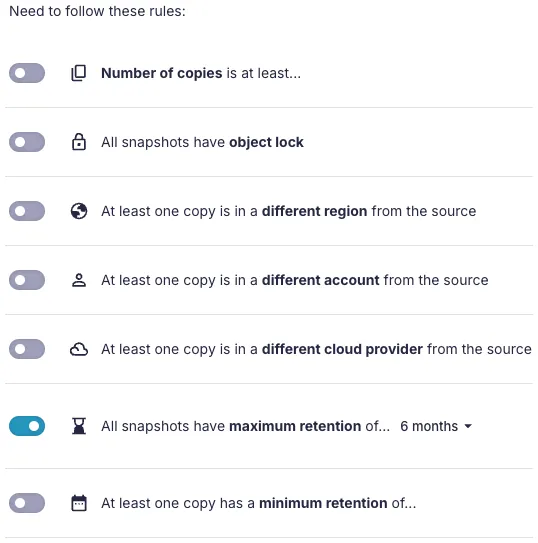Click the caret arrow next to 6 months
The width and height of the screenshot is (538, 543).
point(468,426)
